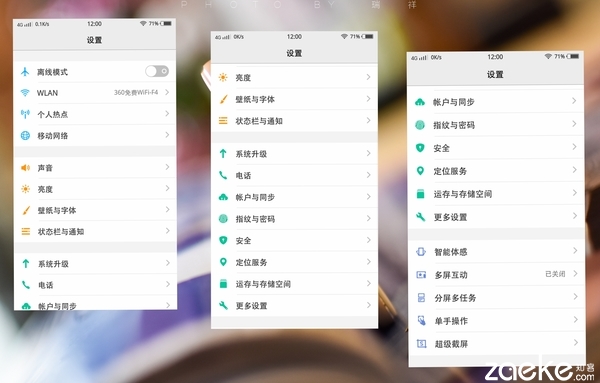600x383 pixels.
Task: Open the 安全 chevron on the right screen
Action: click(574, 147)
